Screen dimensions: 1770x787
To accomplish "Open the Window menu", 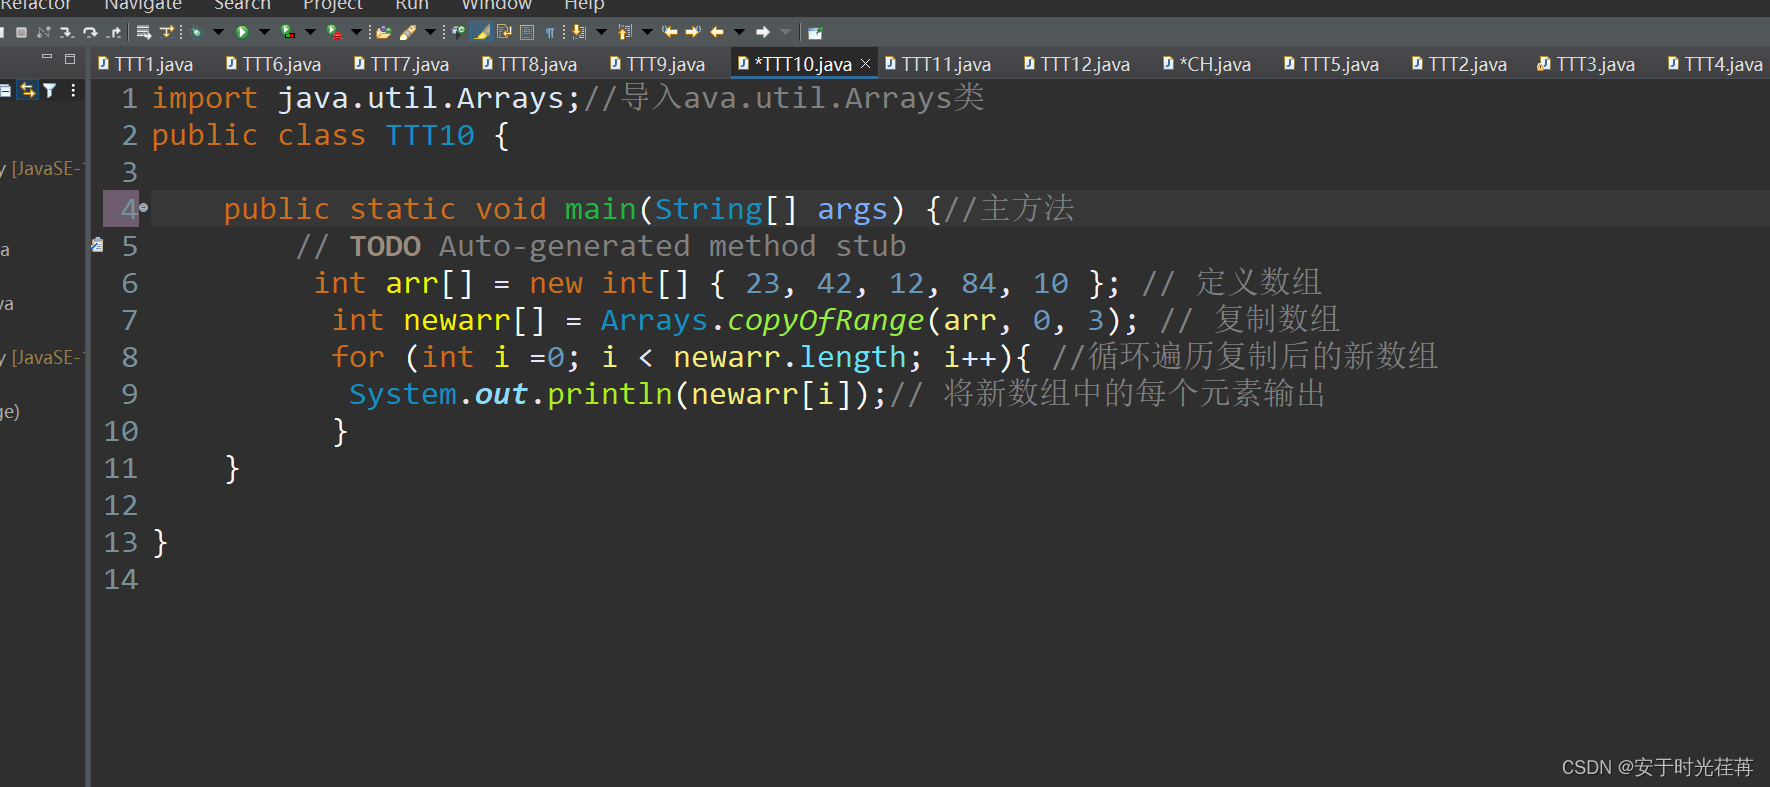I will (x=496, y=5).
